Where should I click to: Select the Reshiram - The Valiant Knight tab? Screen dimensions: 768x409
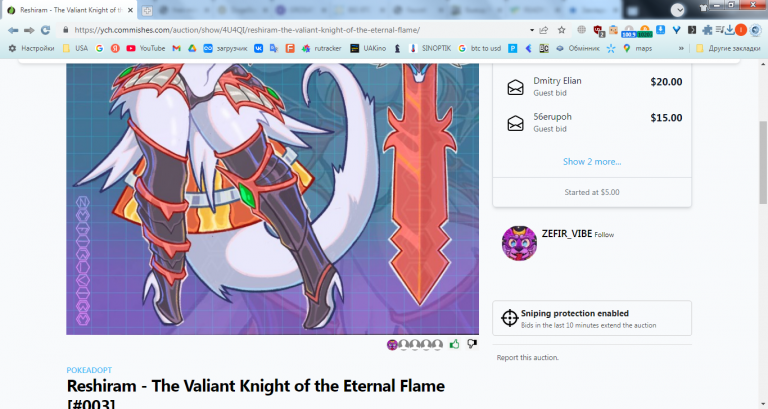click(70, 10)
